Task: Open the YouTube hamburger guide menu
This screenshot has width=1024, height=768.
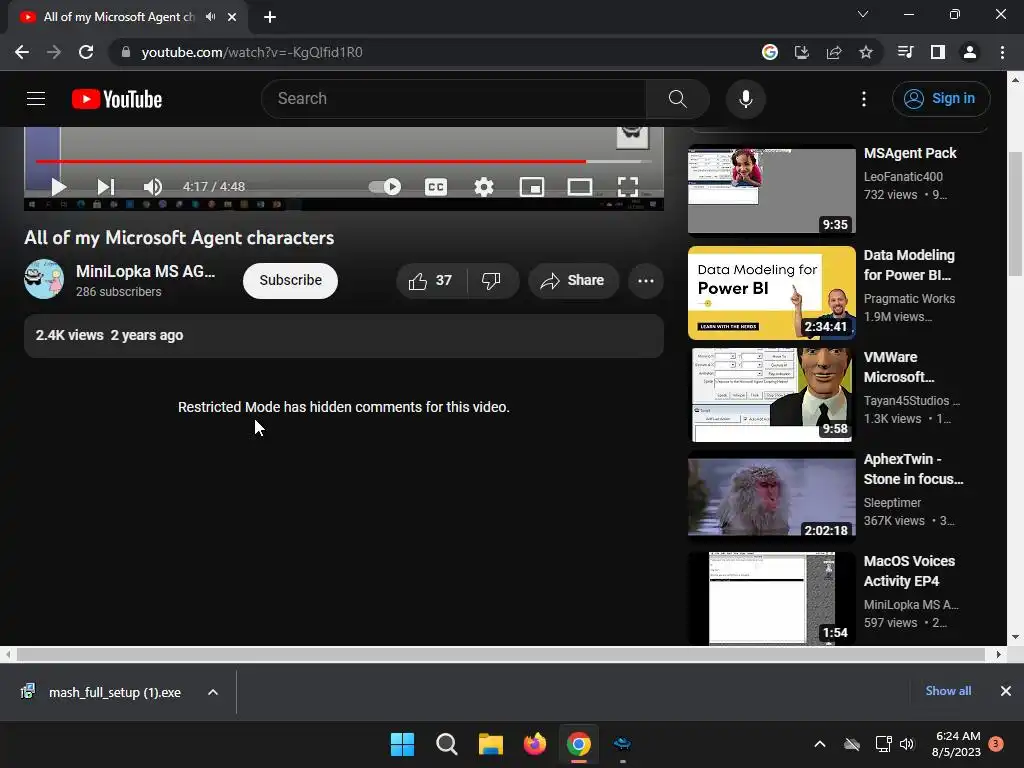Action: 36,99
